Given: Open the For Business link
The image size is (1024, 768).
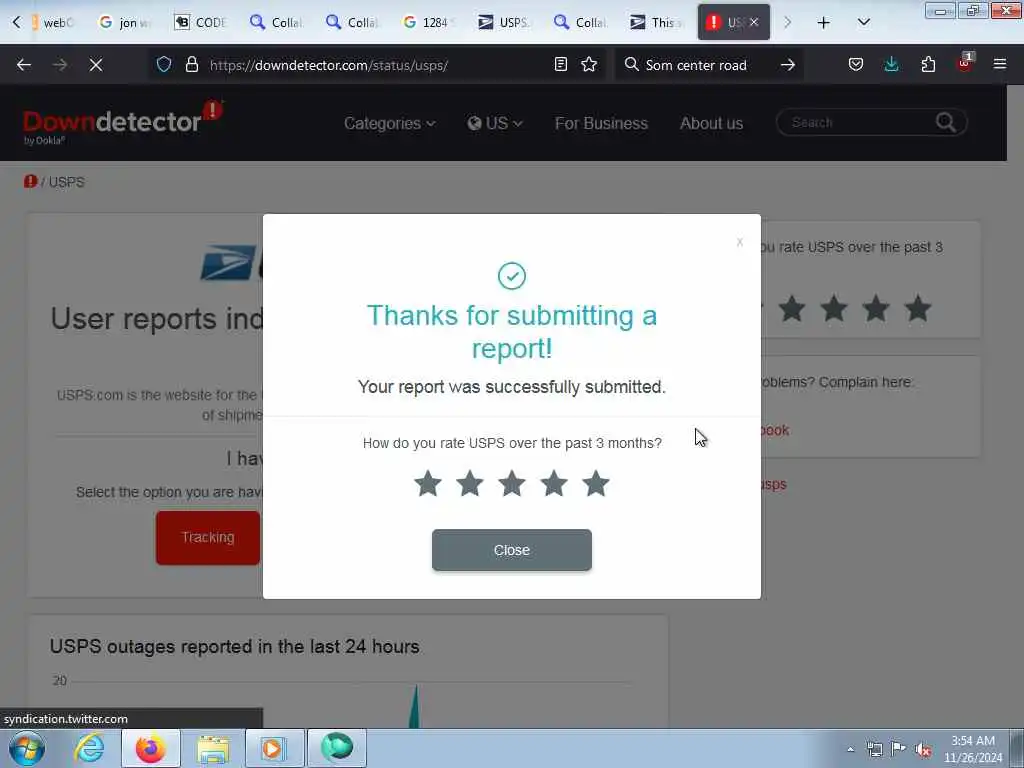Looking at the screenshot, I should [601, 123].
